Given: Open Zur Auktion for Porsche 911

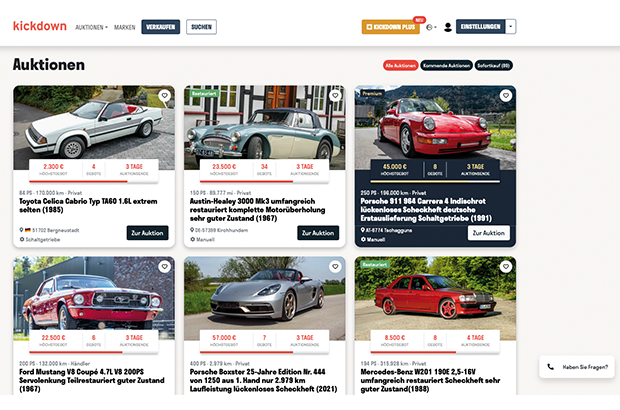Looking at the screenshot, I should click(x=489, y=233).
